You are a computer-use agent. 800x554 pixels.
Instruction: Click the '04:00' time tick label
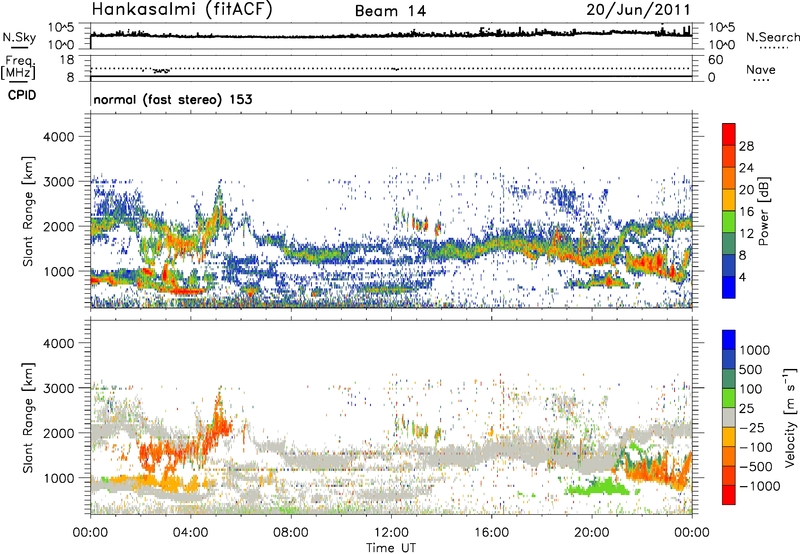(x=191, y=533)
